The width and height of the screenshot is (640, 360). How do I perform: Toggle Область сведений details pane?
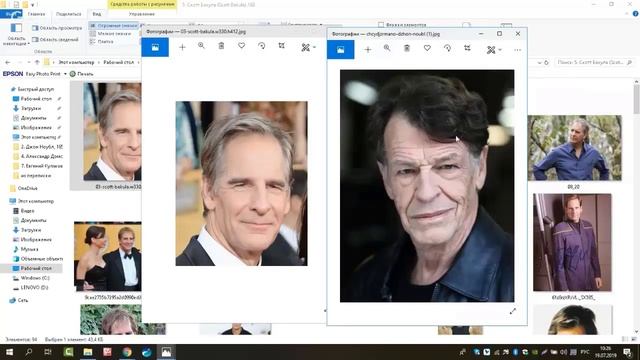click(56, 40)
